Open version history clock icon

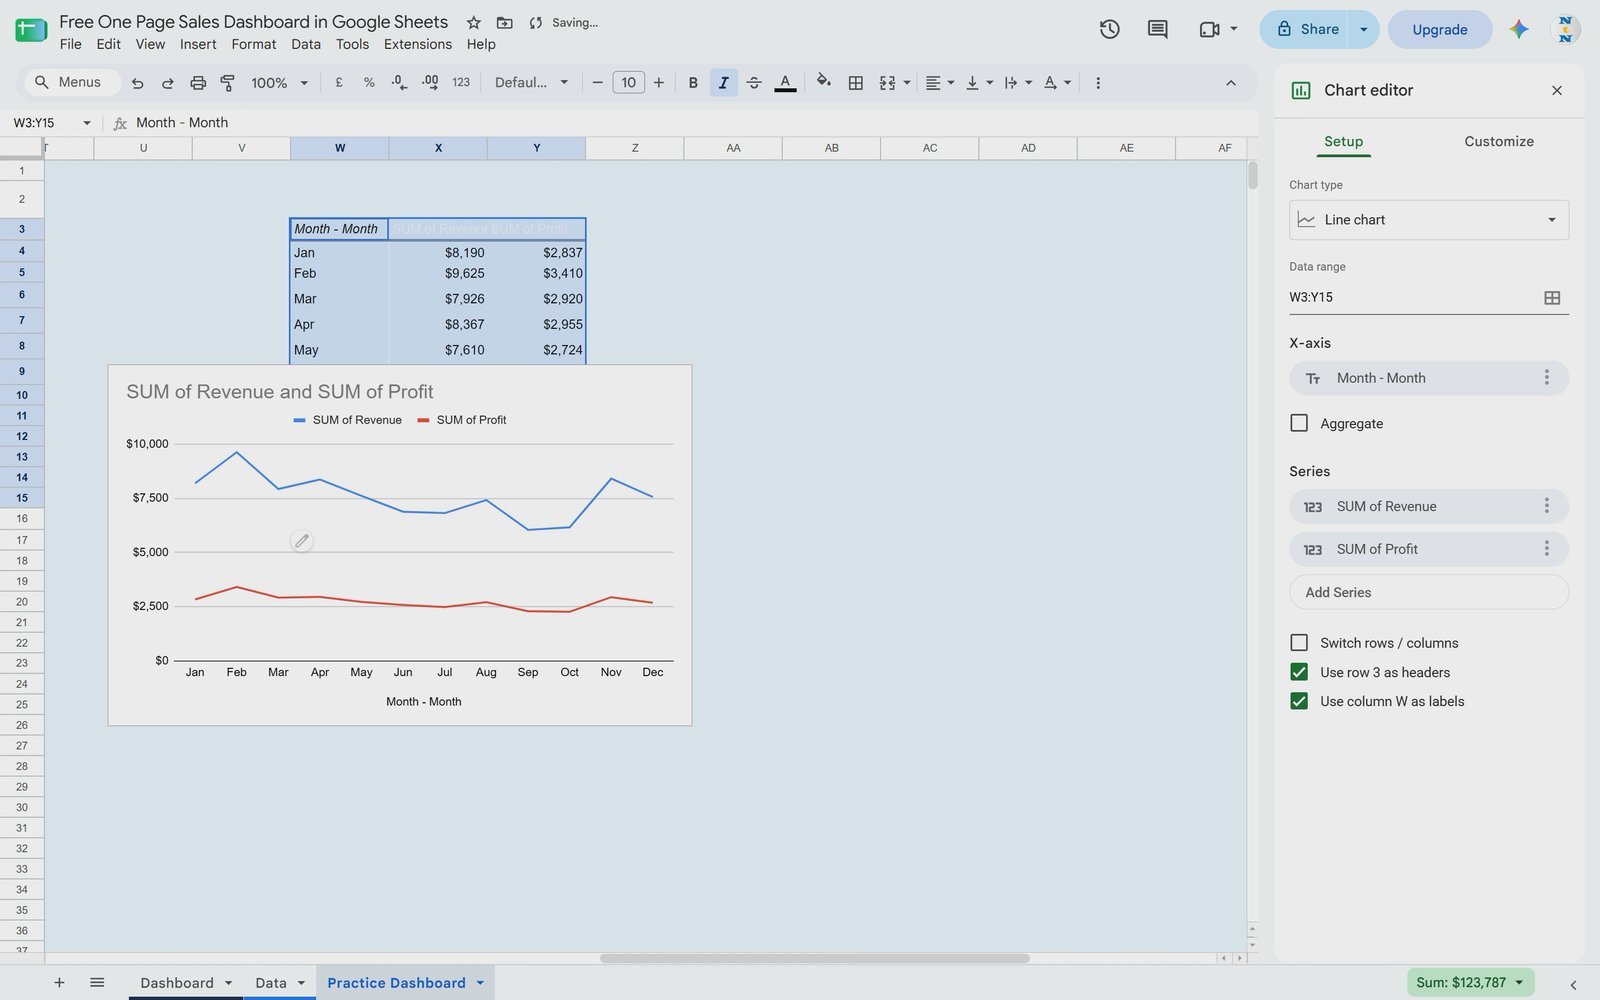(1109, 29)
